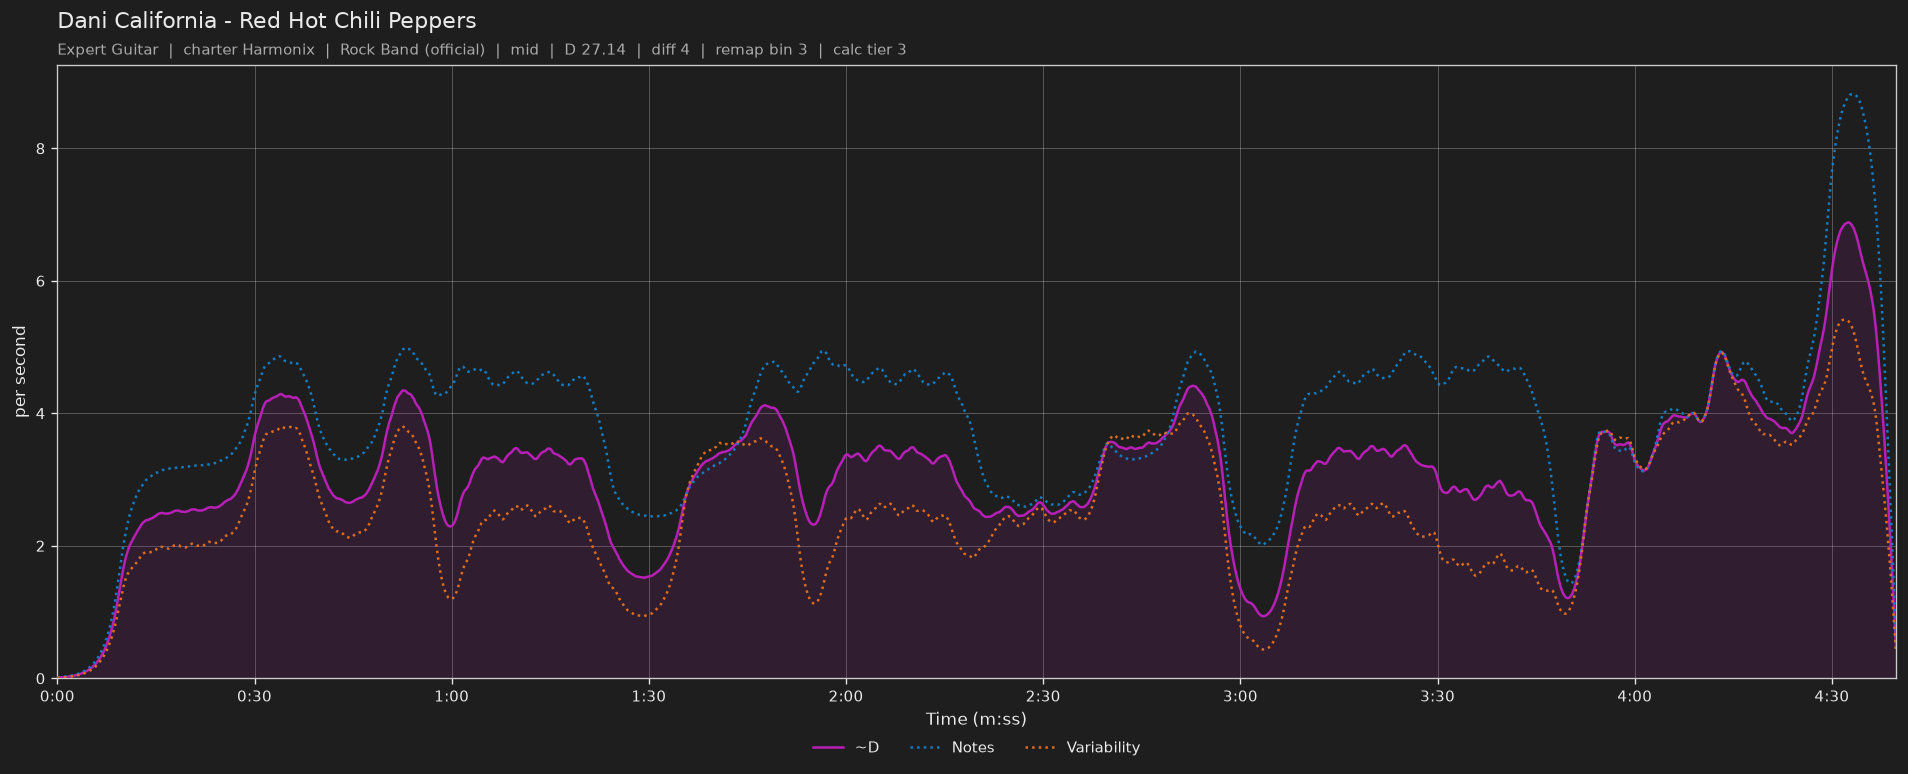Click the y-axis tick label "0"
This screenshot has width=1908, height=774.
click(x=42, y=679)
